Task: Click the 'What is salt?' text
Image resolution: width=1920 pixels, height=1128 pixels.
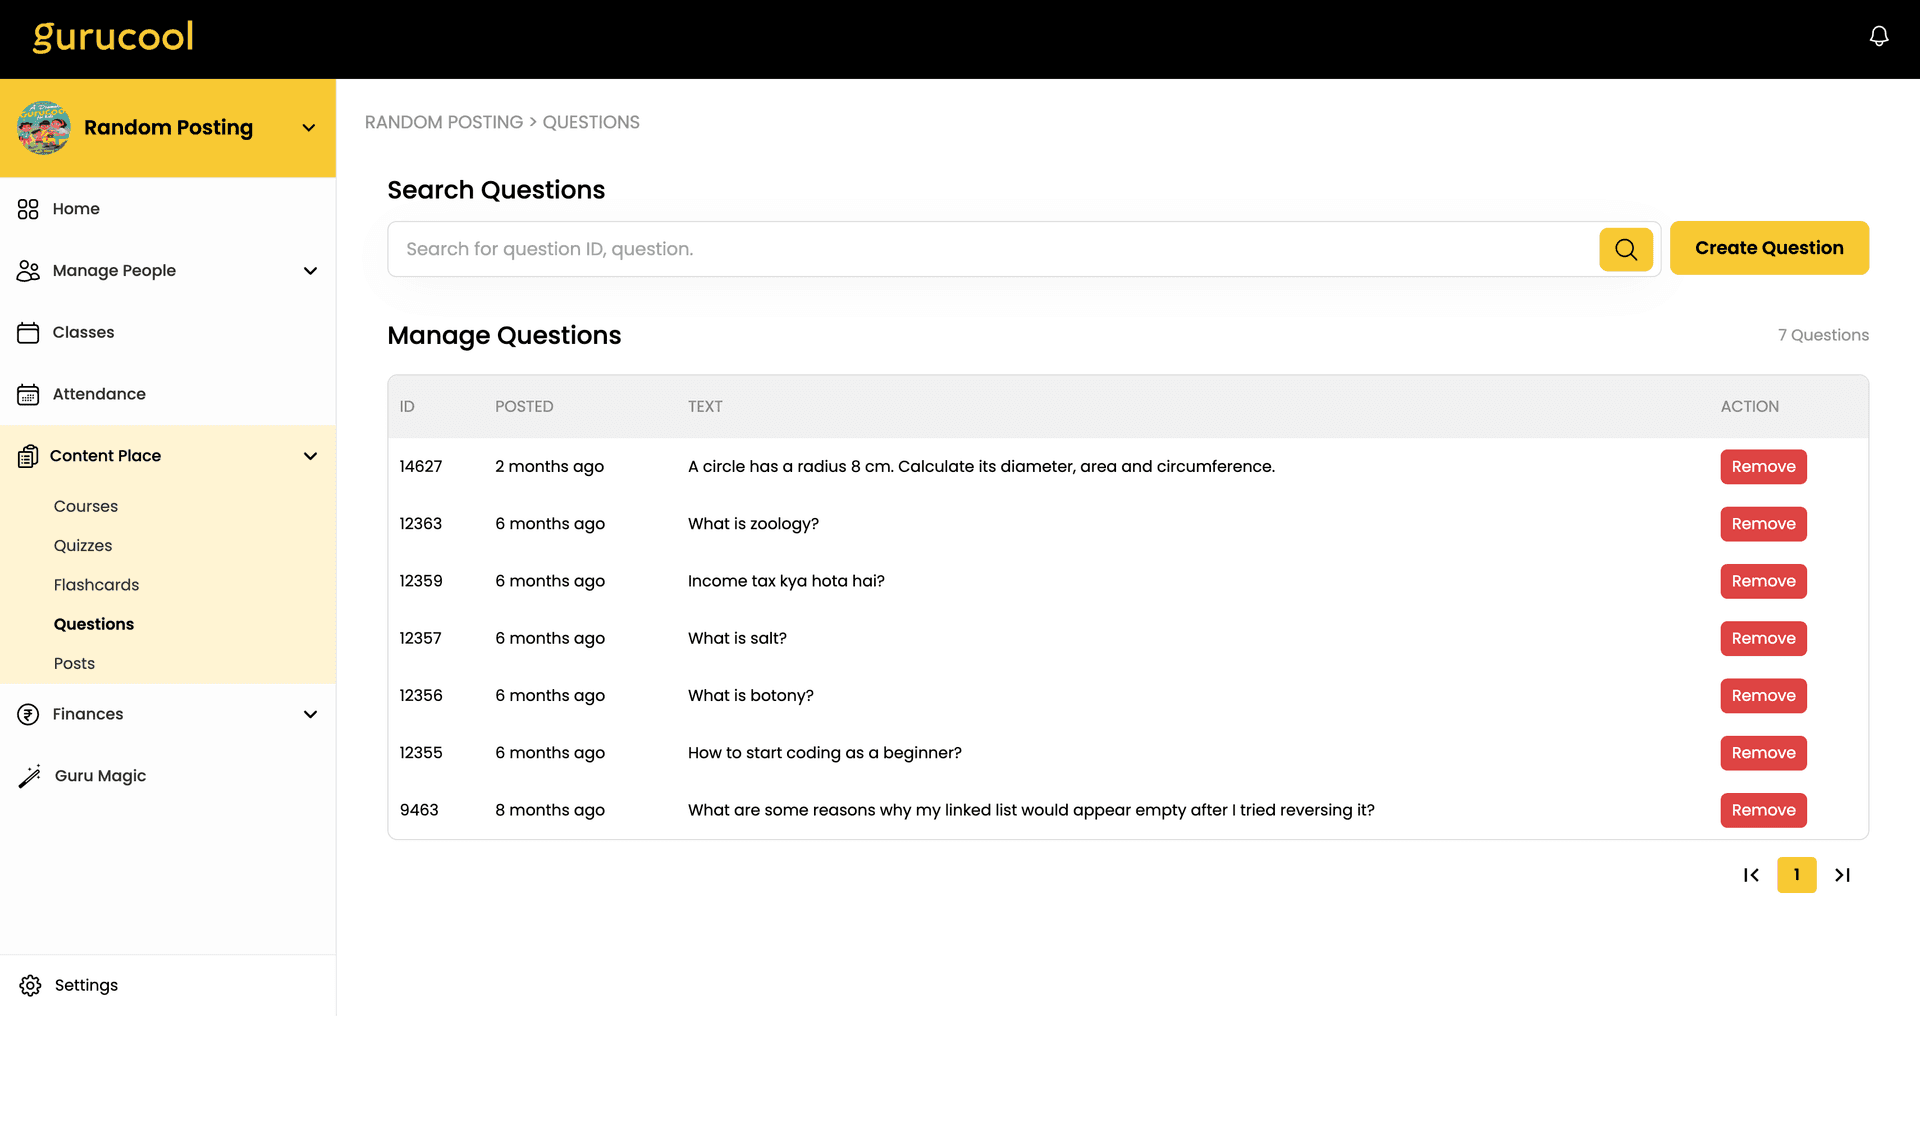Action: click(x=737, y=638)
